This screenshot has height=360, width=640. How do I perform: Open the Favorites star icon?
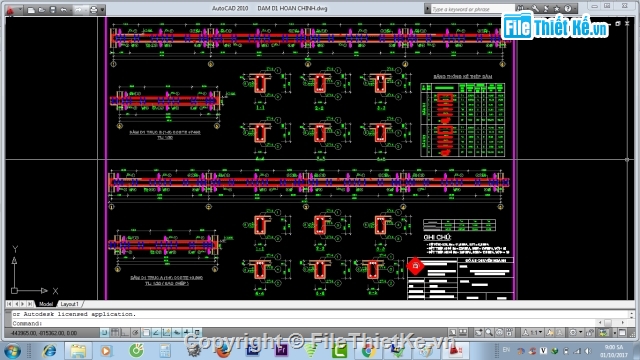[557, 9]
